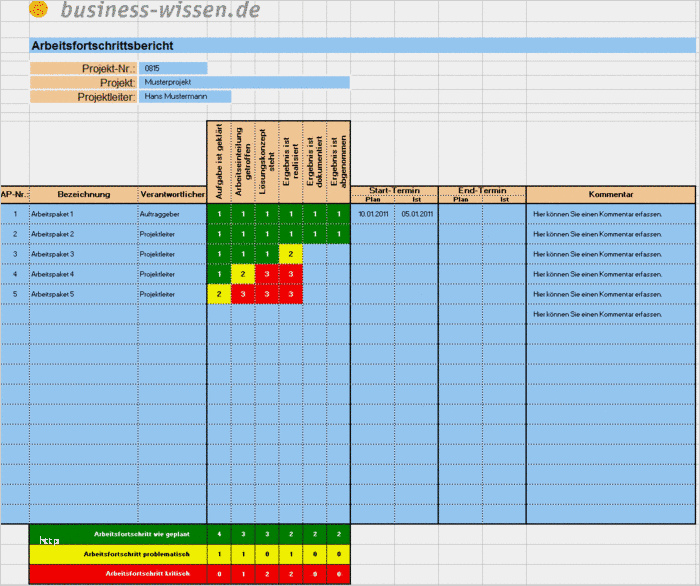Image resolution: width=700 pixels, height=586 pixels.
Task: Click the orange business-wissen.de logo icon
Action: 38,8
